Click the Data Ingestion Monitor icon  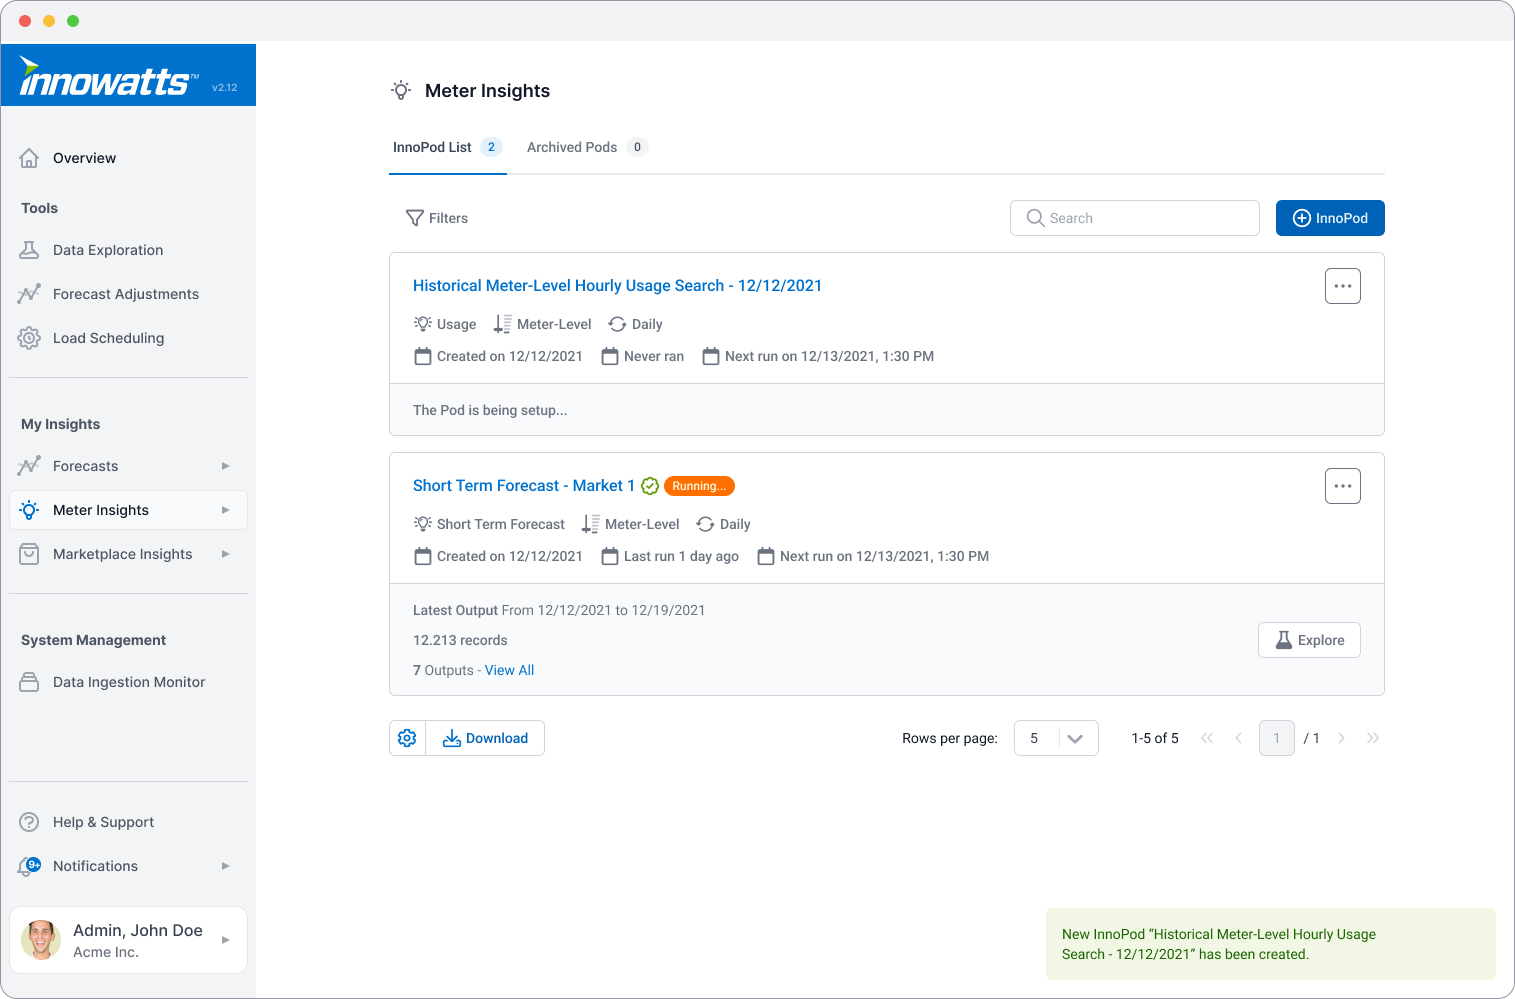coord(29,682)
